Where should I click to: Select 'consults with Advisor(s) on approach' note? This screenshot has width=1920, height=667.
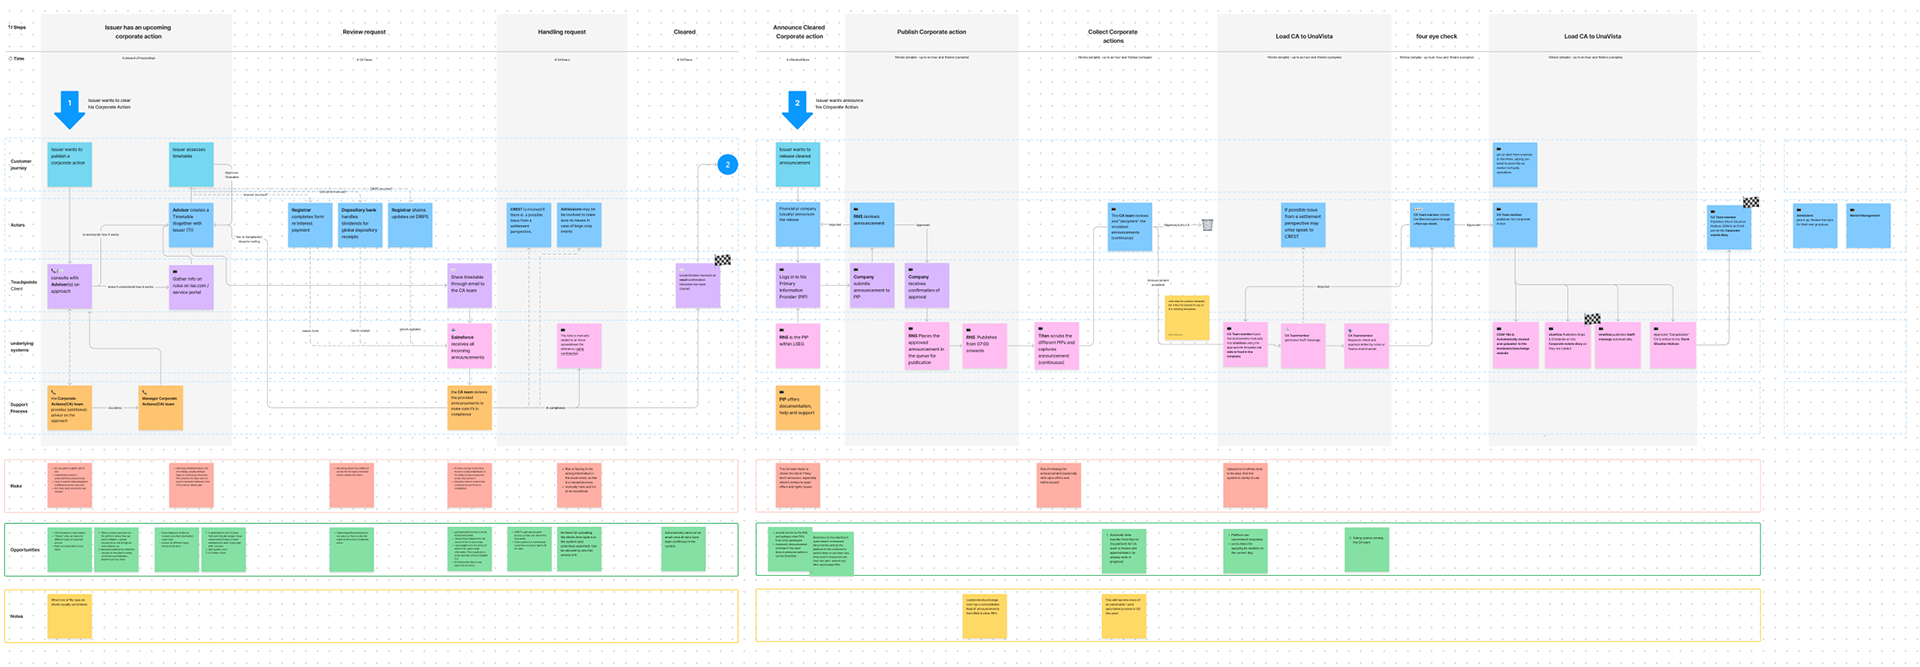[x=69, y=286]
